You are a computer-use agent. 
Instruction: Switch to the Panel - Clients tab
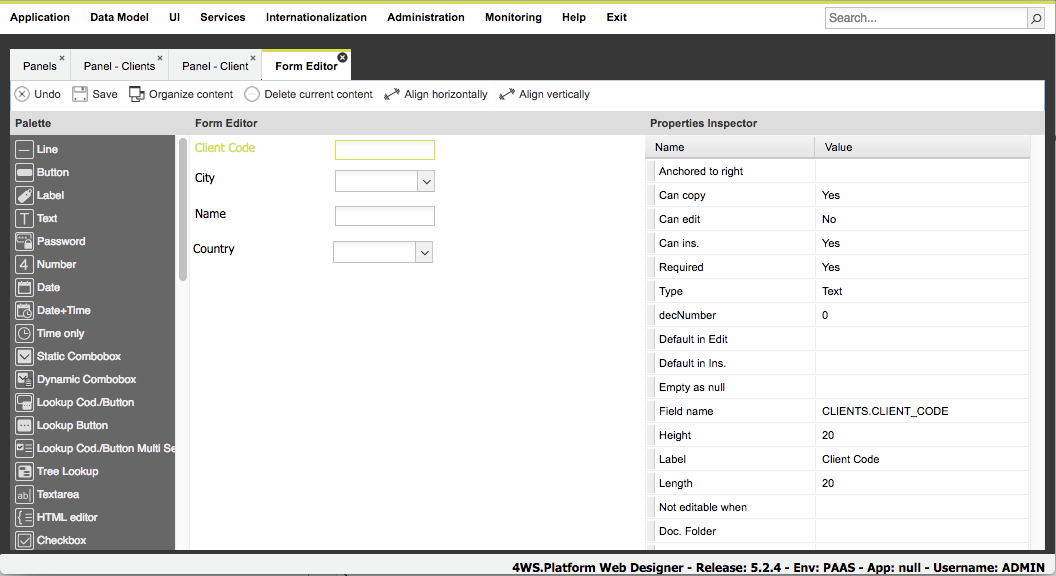click(x=119, y=66)
